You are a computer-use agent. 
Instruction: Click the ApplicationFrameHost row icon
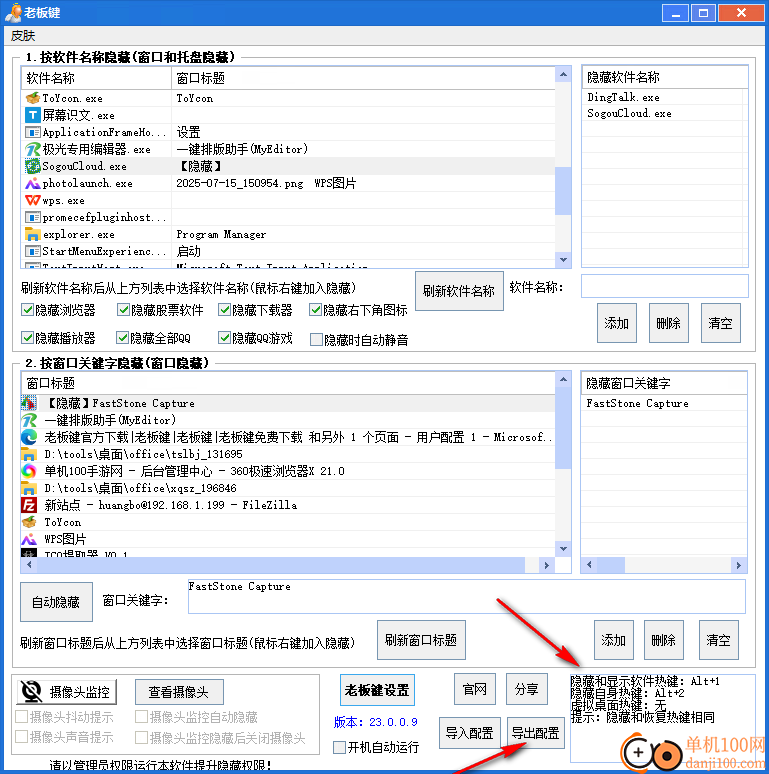click(33, 132)
